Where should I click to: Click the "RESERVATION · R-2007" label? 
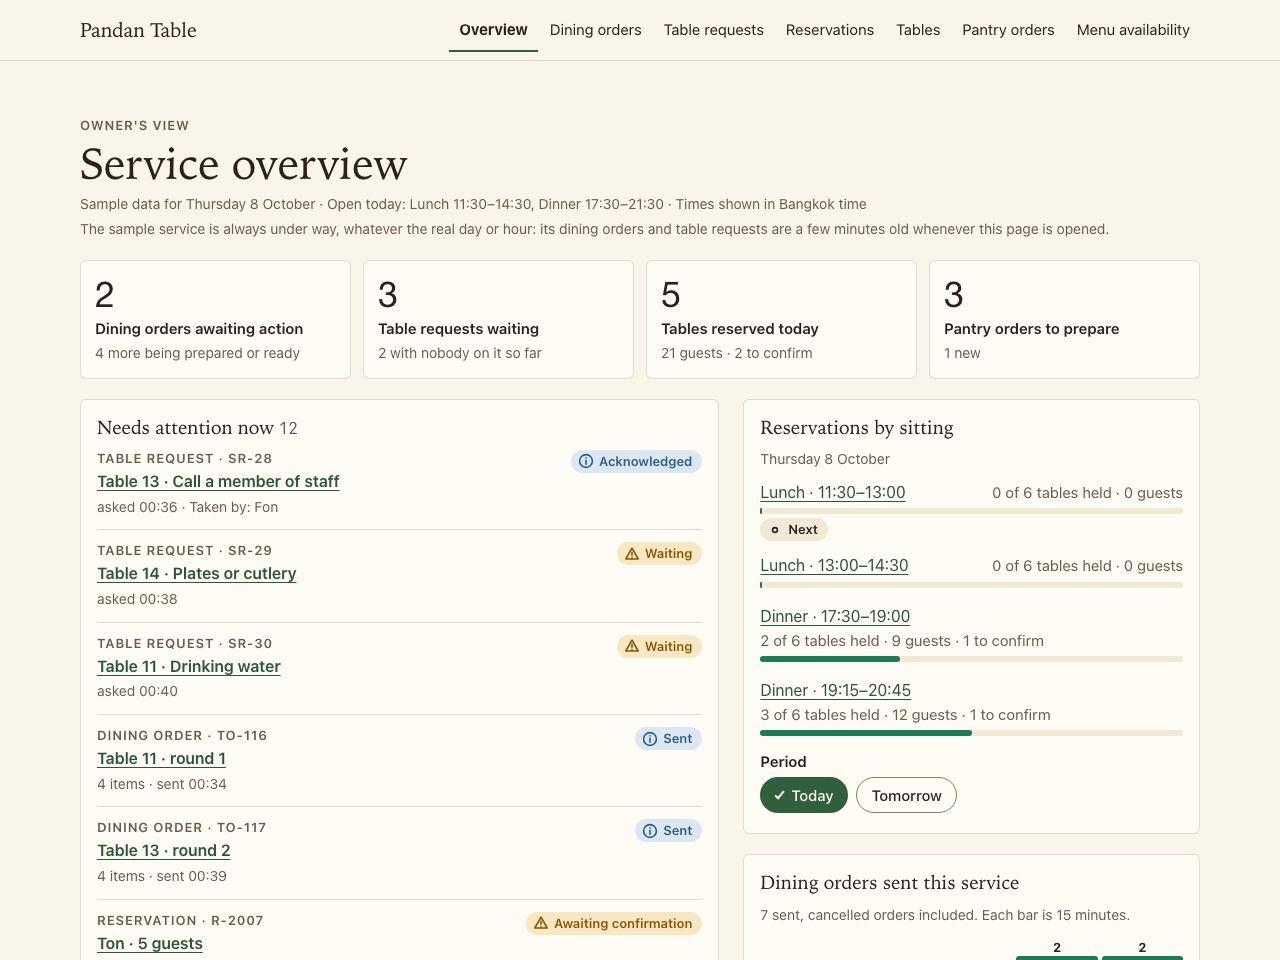click(180, 921)
